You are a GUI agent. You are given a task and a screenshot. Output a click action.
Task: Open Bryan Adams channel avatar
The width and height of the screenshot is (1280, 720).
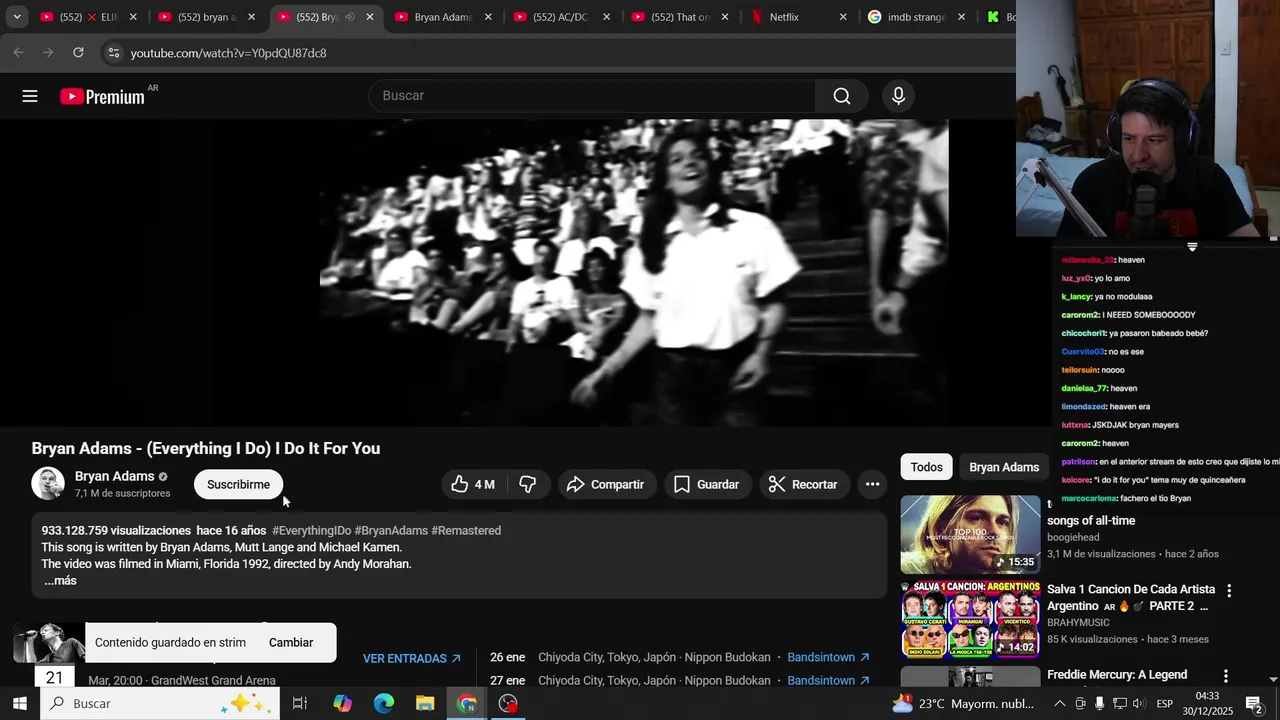point(48,484)
